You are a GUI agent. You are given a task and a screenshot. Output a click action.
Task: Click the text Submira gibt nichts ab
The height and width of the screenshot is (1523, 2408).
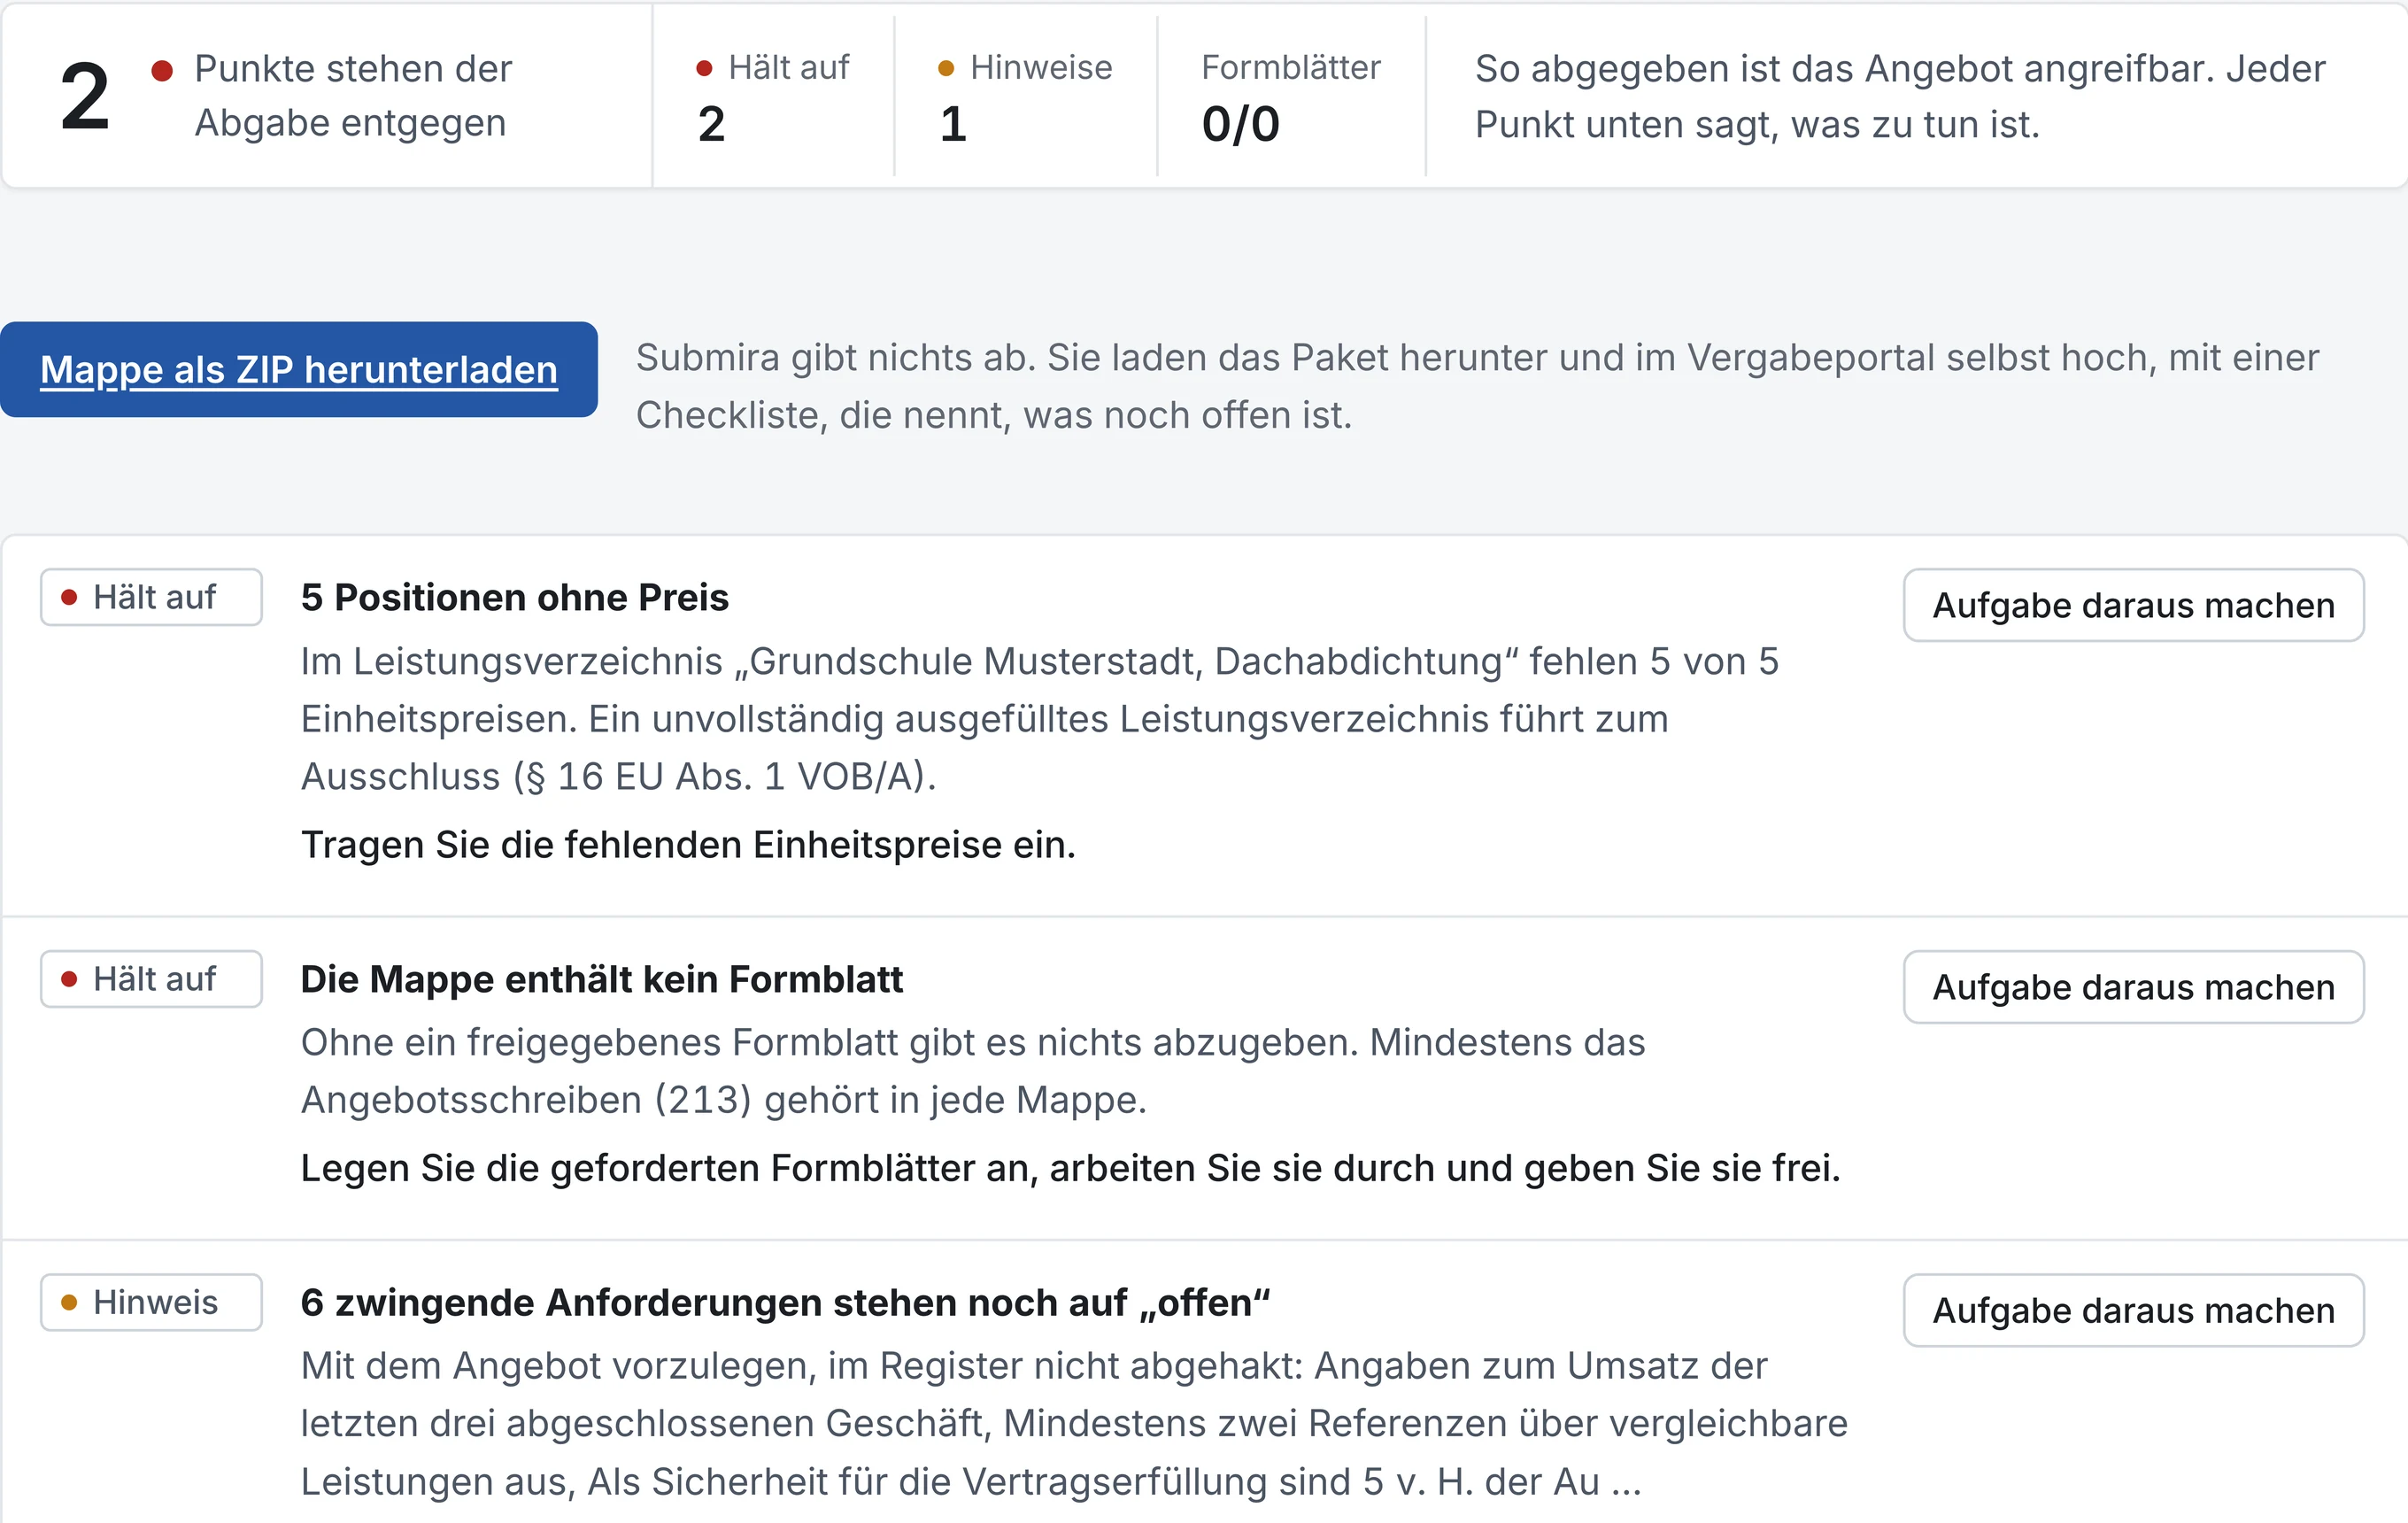tap(1477, 386)
